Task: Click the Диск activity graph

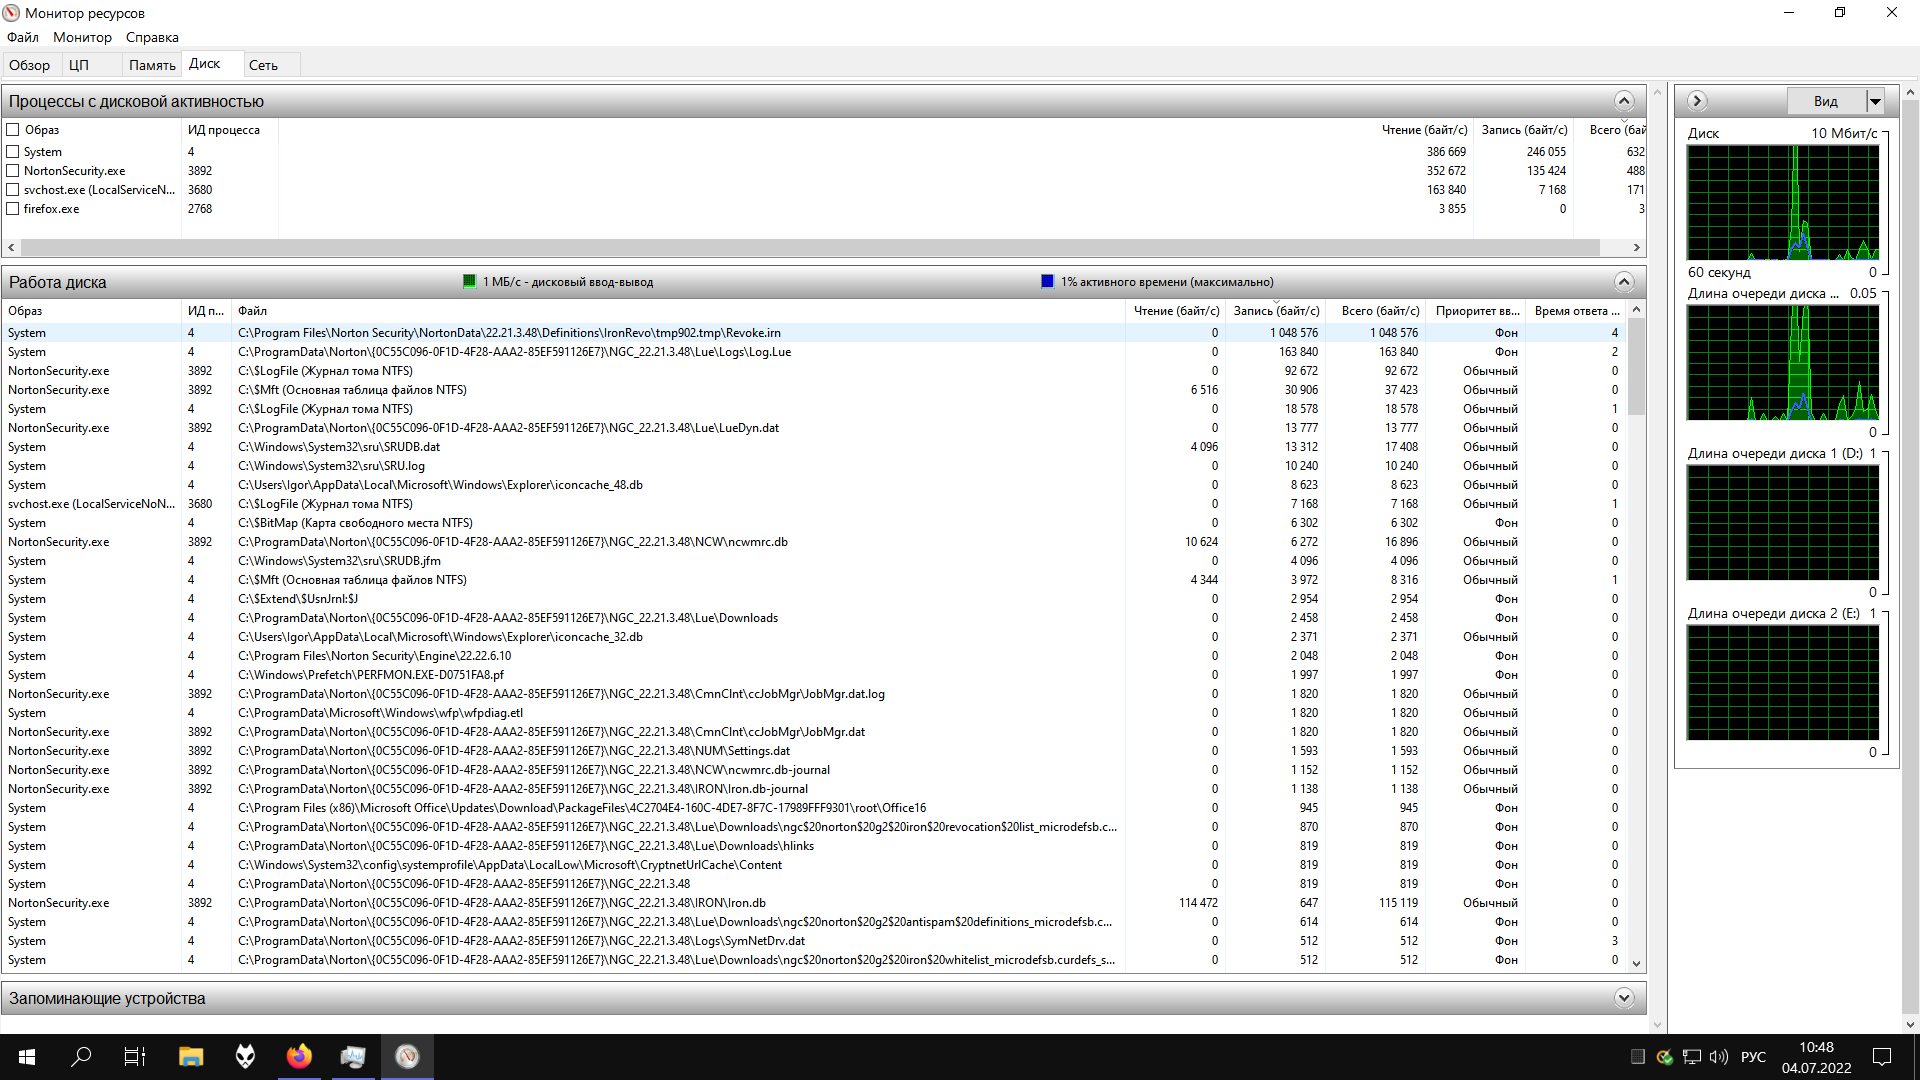Action: [1783, 202]
